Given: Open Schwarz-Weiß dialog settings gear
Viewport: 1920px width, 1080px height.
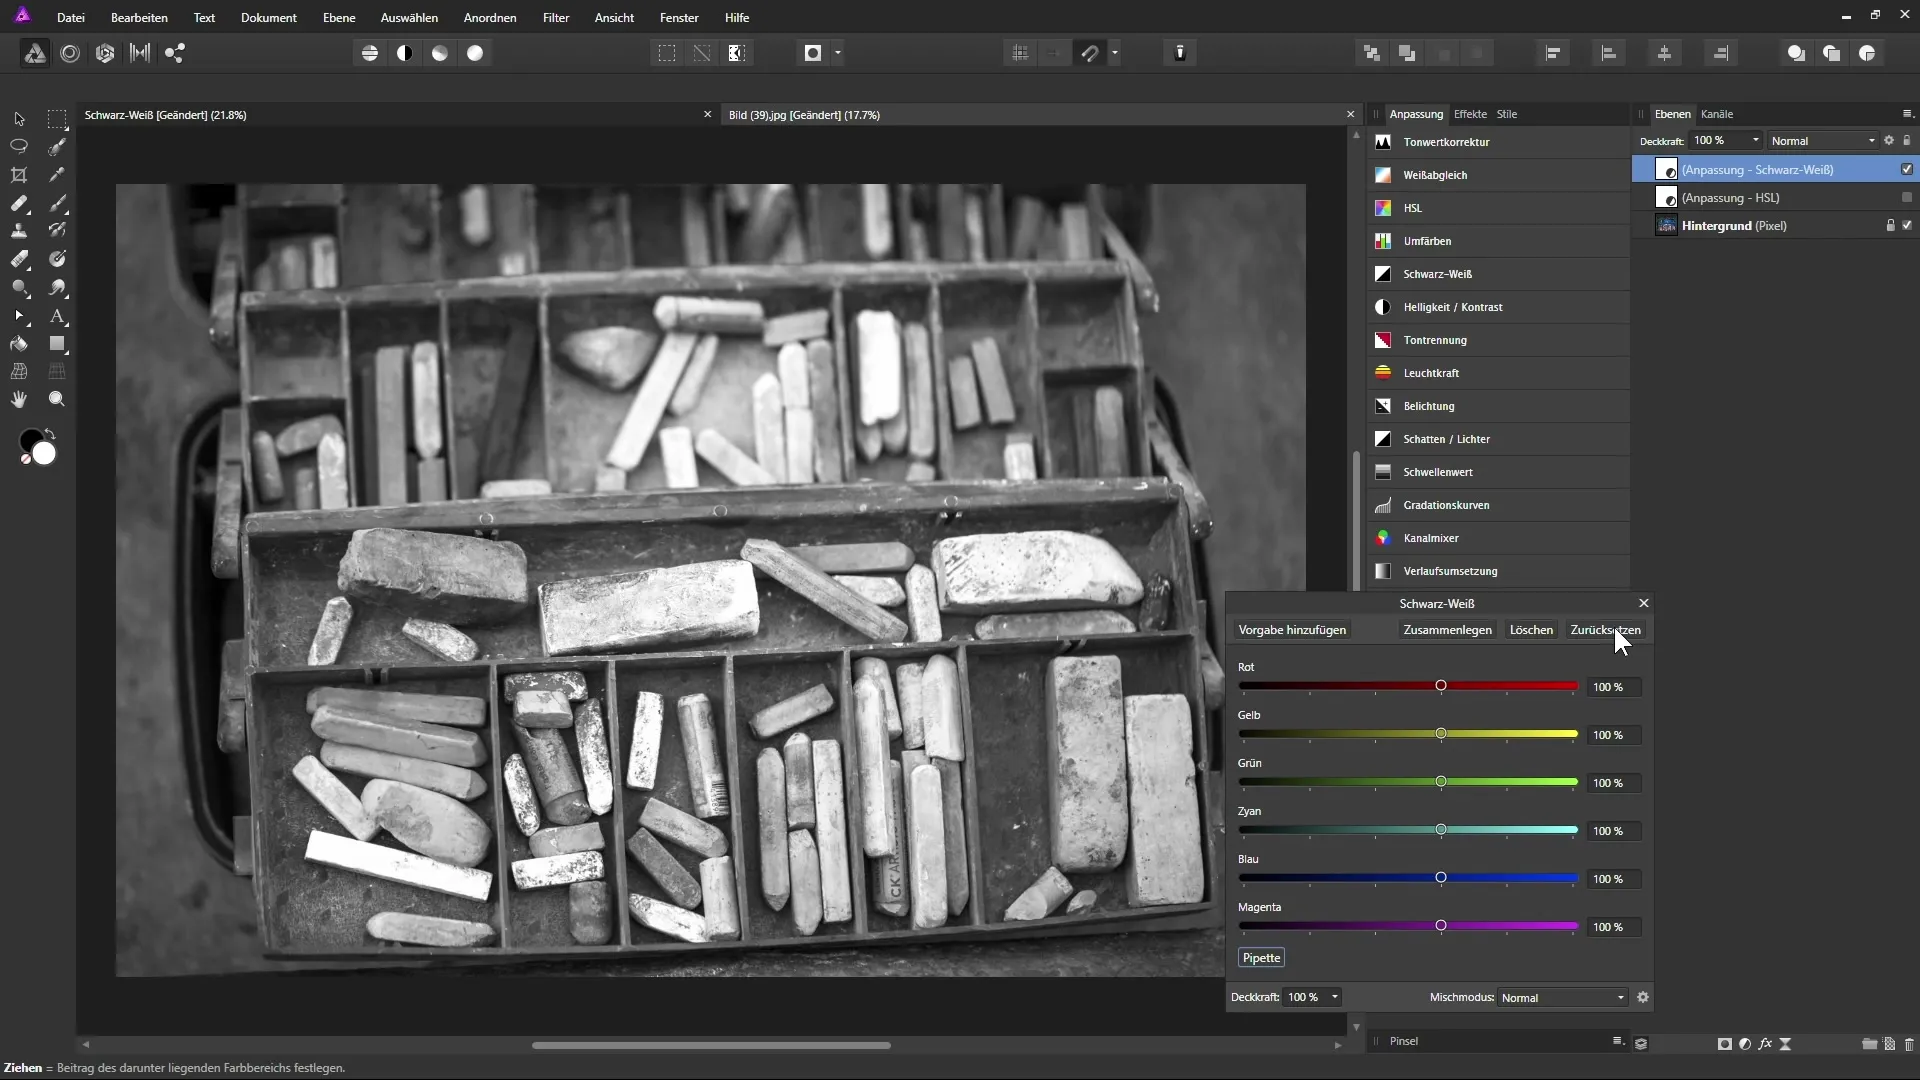Looking at the screenshot, I should pos(1643,998).
